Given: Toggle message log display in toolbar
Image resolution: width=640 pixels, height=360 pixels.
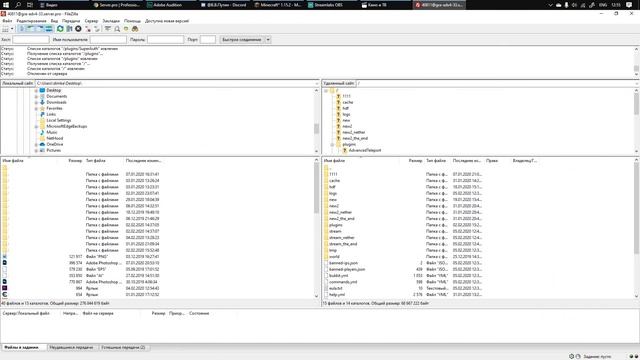Looking at the screenshot, I should [x=22, y=29].
